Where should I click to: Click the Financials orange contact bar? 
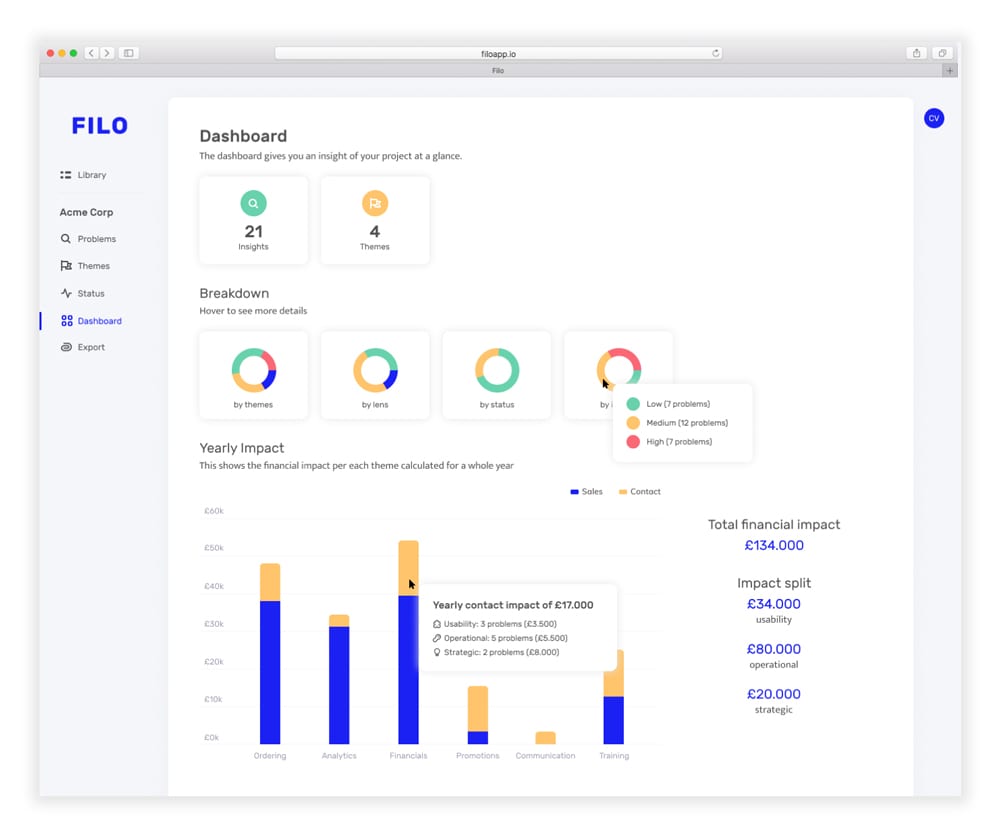pyautogui.click(x=409, y=568)
